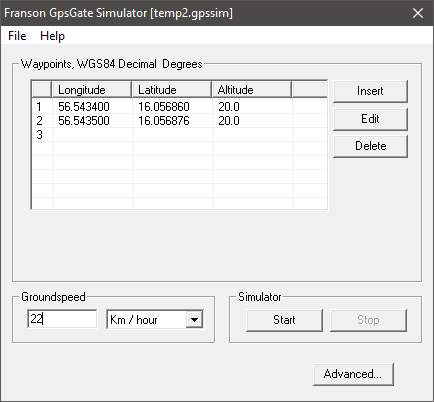Select waypoint row 2
This screenshot has height=402, width=434.
click(x=179, y=121)
